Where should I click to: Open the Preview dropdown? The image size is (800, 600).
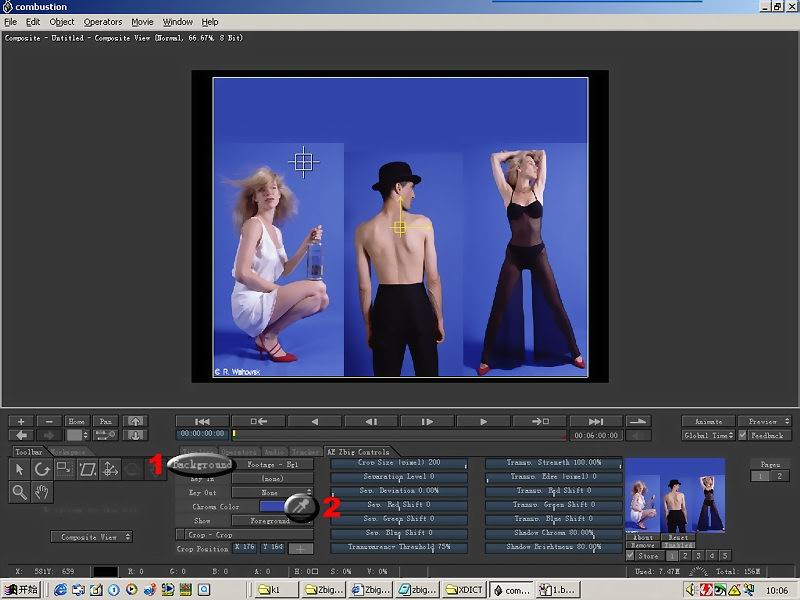(x=765, y=421)
